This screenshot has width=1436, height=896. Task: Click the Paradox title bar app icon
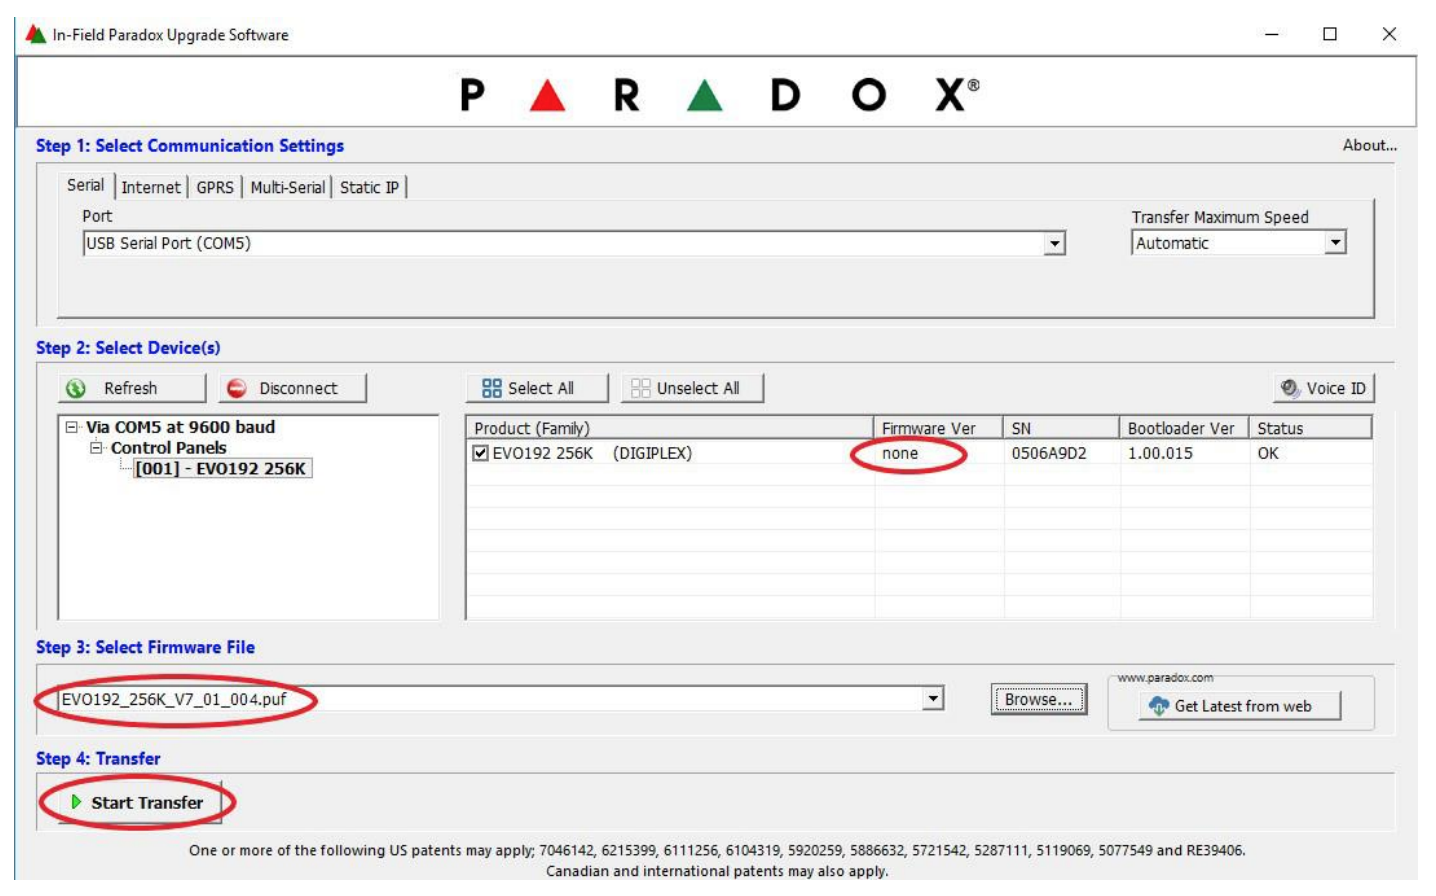click(36, 34)
